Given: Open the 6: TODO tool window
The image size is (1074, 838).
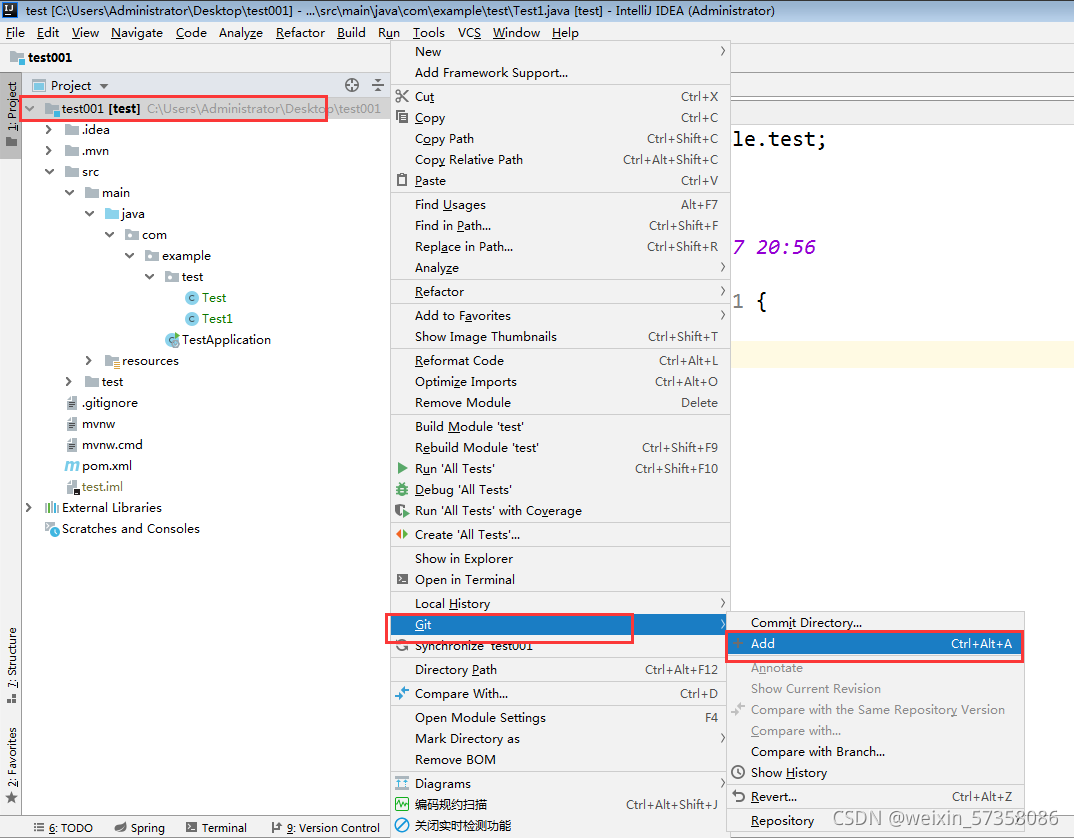Looking at the screenshot, I should click(64, 828).
